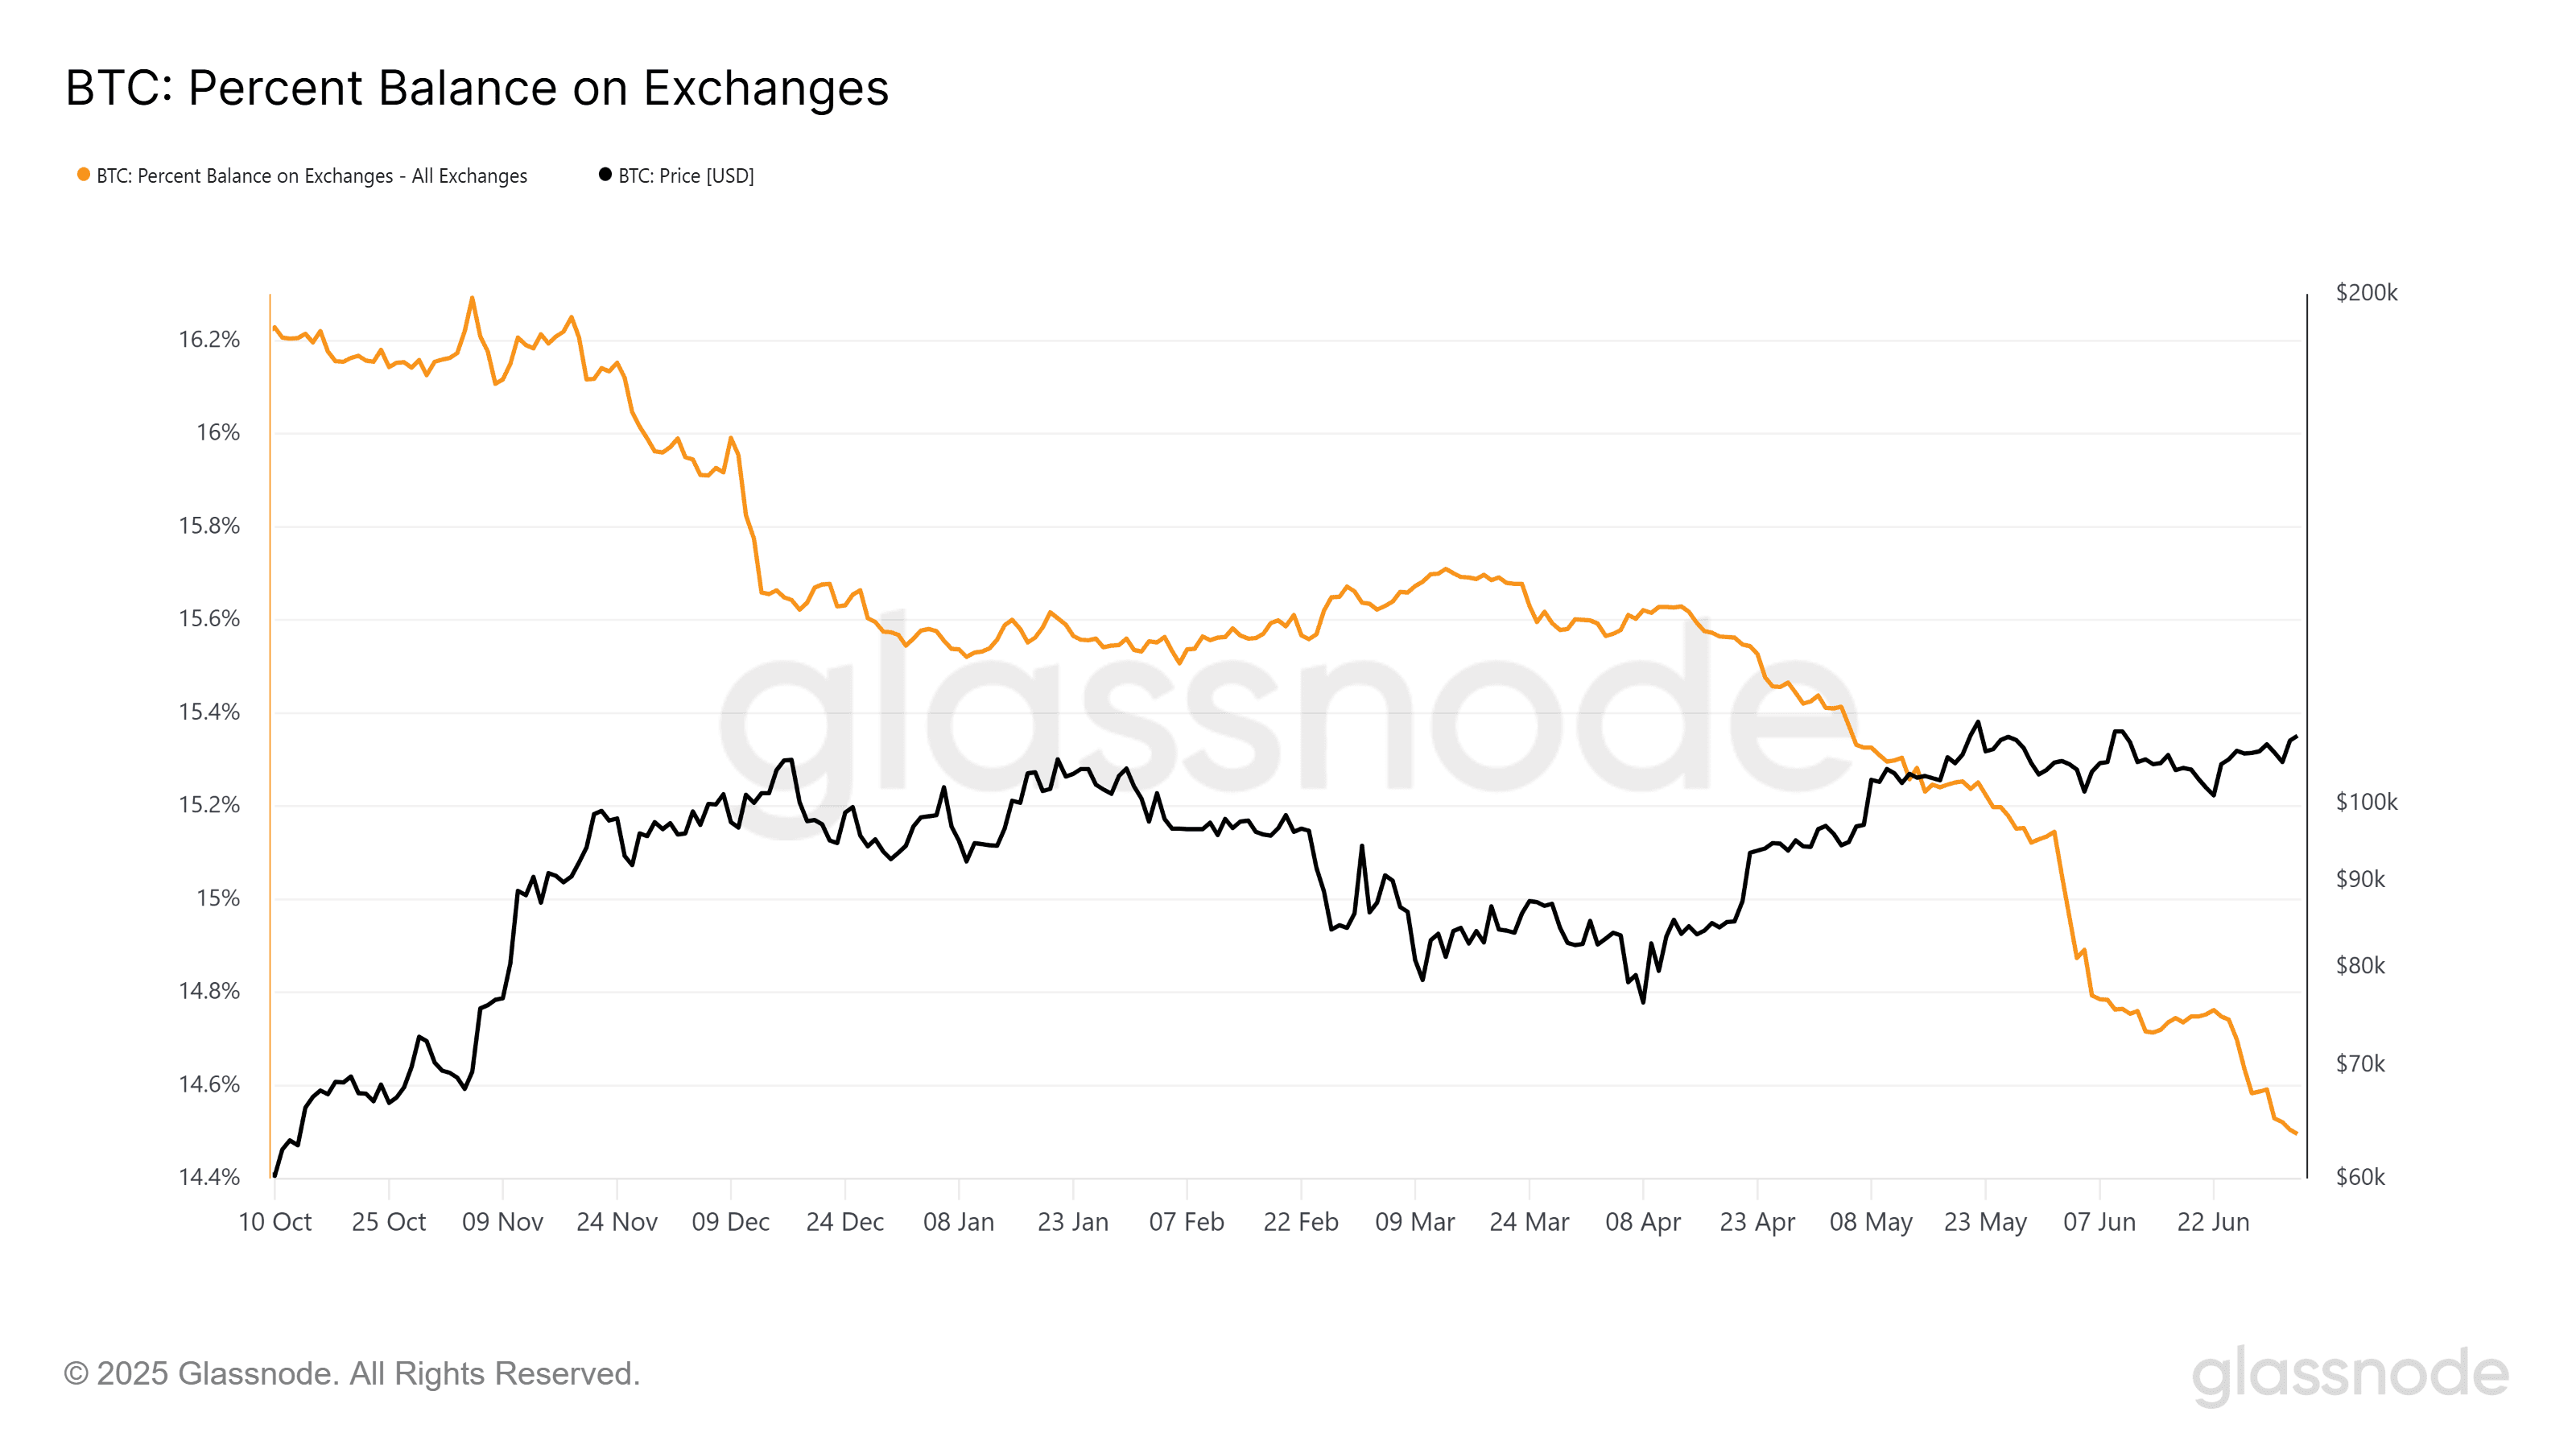Viewport: 2576px width, 1449px height.
Task: Click the '$200k' right axis label
Action: point(2366,293)
